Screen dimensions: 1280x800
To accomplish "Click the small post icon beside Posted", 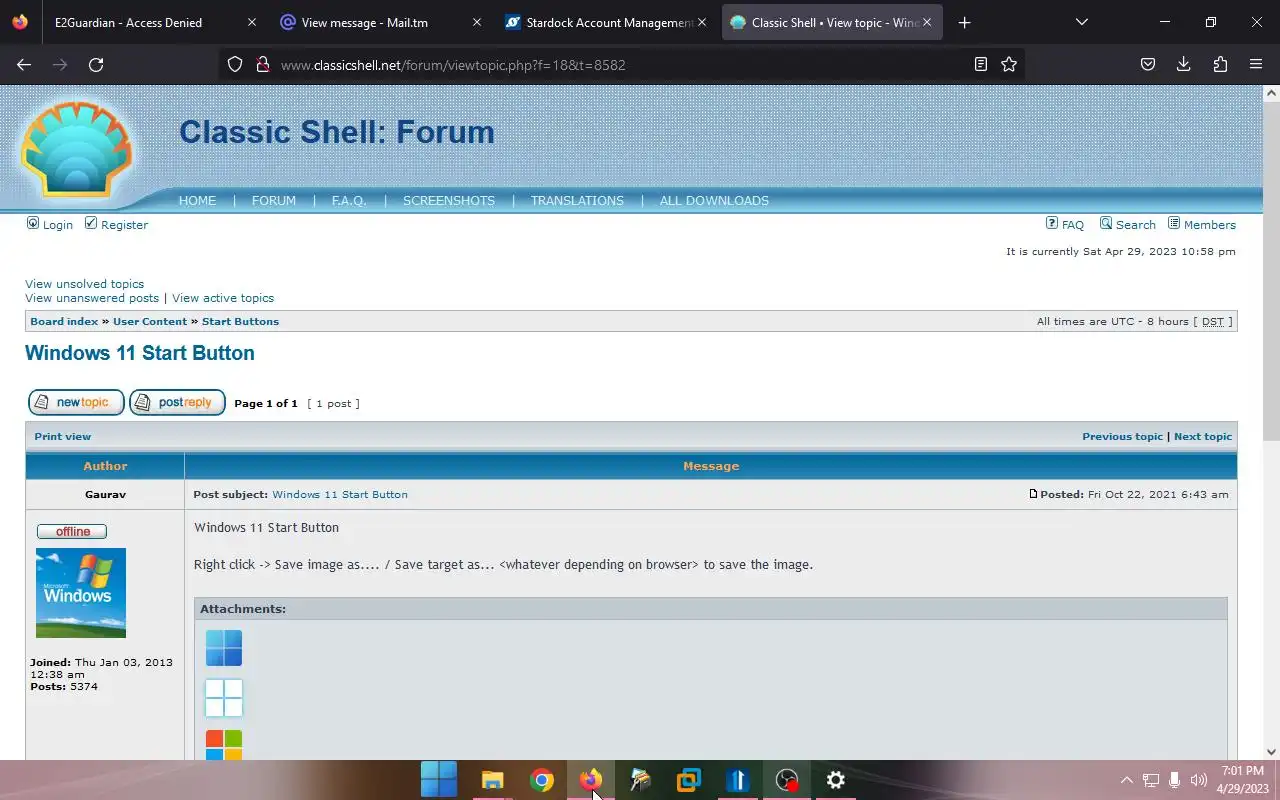I will (x=1033, y=494).
